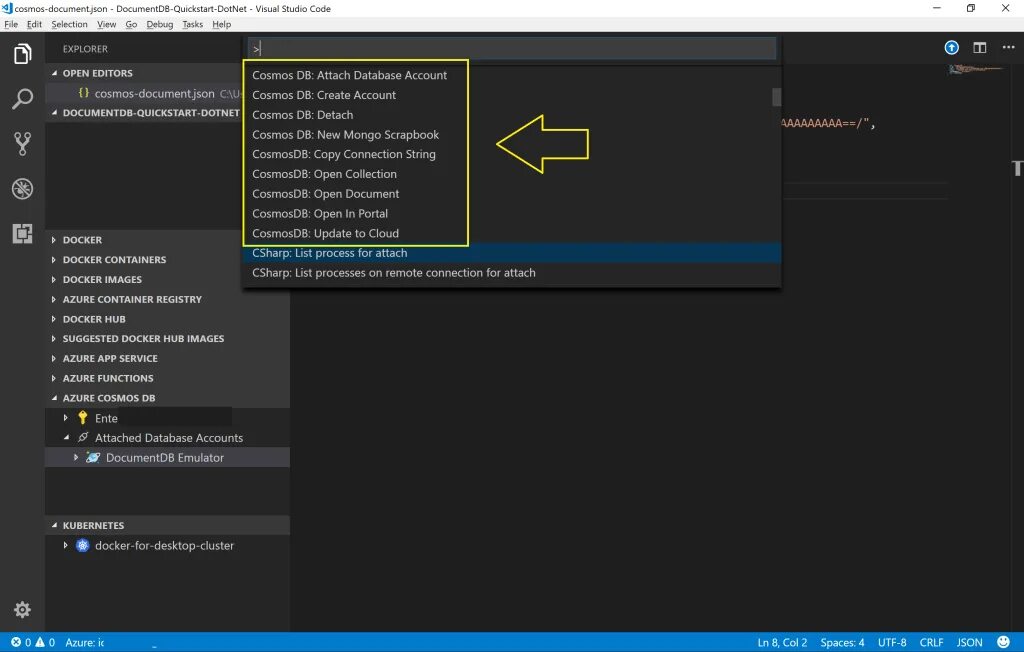Viewport: 1024px width, 652px height.
Task: Collapse Attached Database Accounts node arrow
Action: coord(66,437)
